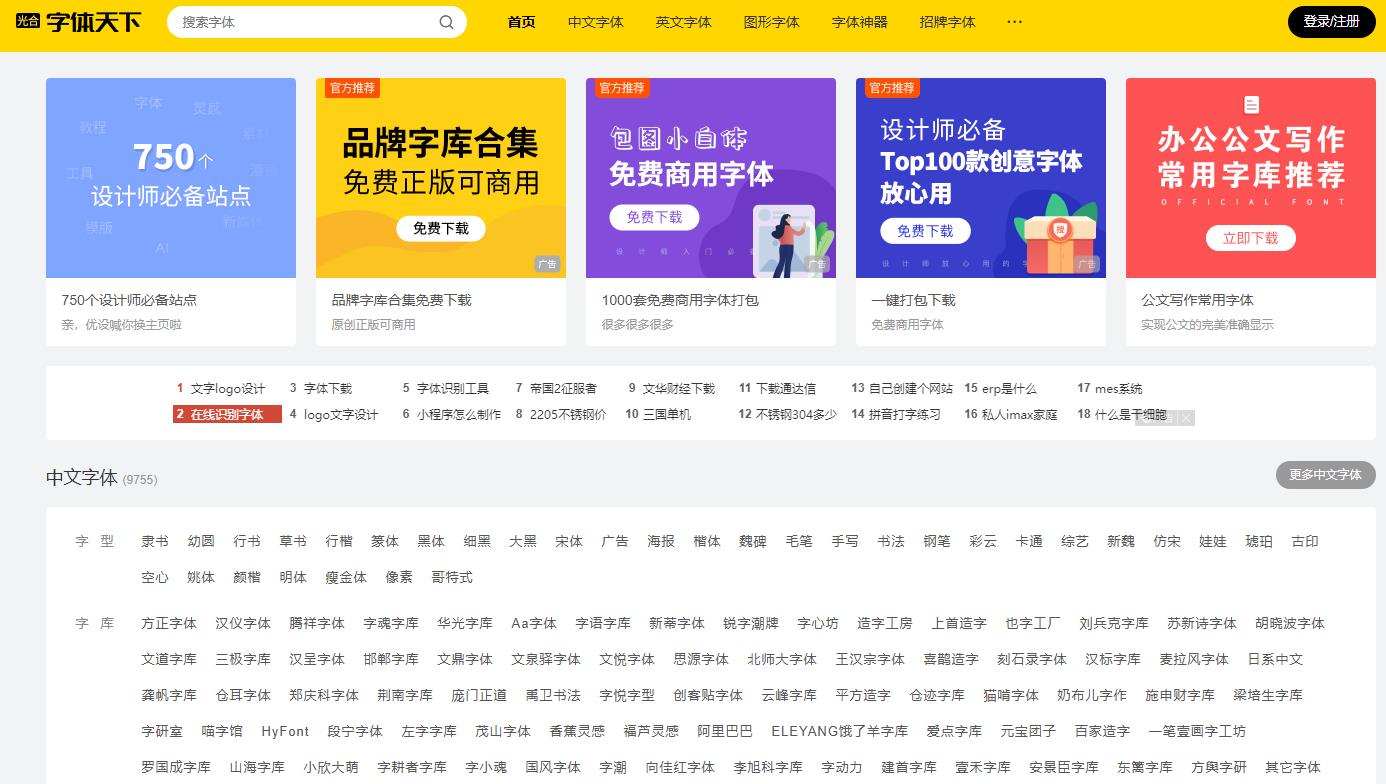Screen dimensions: 1386x784
Task: Open the 造字工房 foundry
Action: [885, 623]
